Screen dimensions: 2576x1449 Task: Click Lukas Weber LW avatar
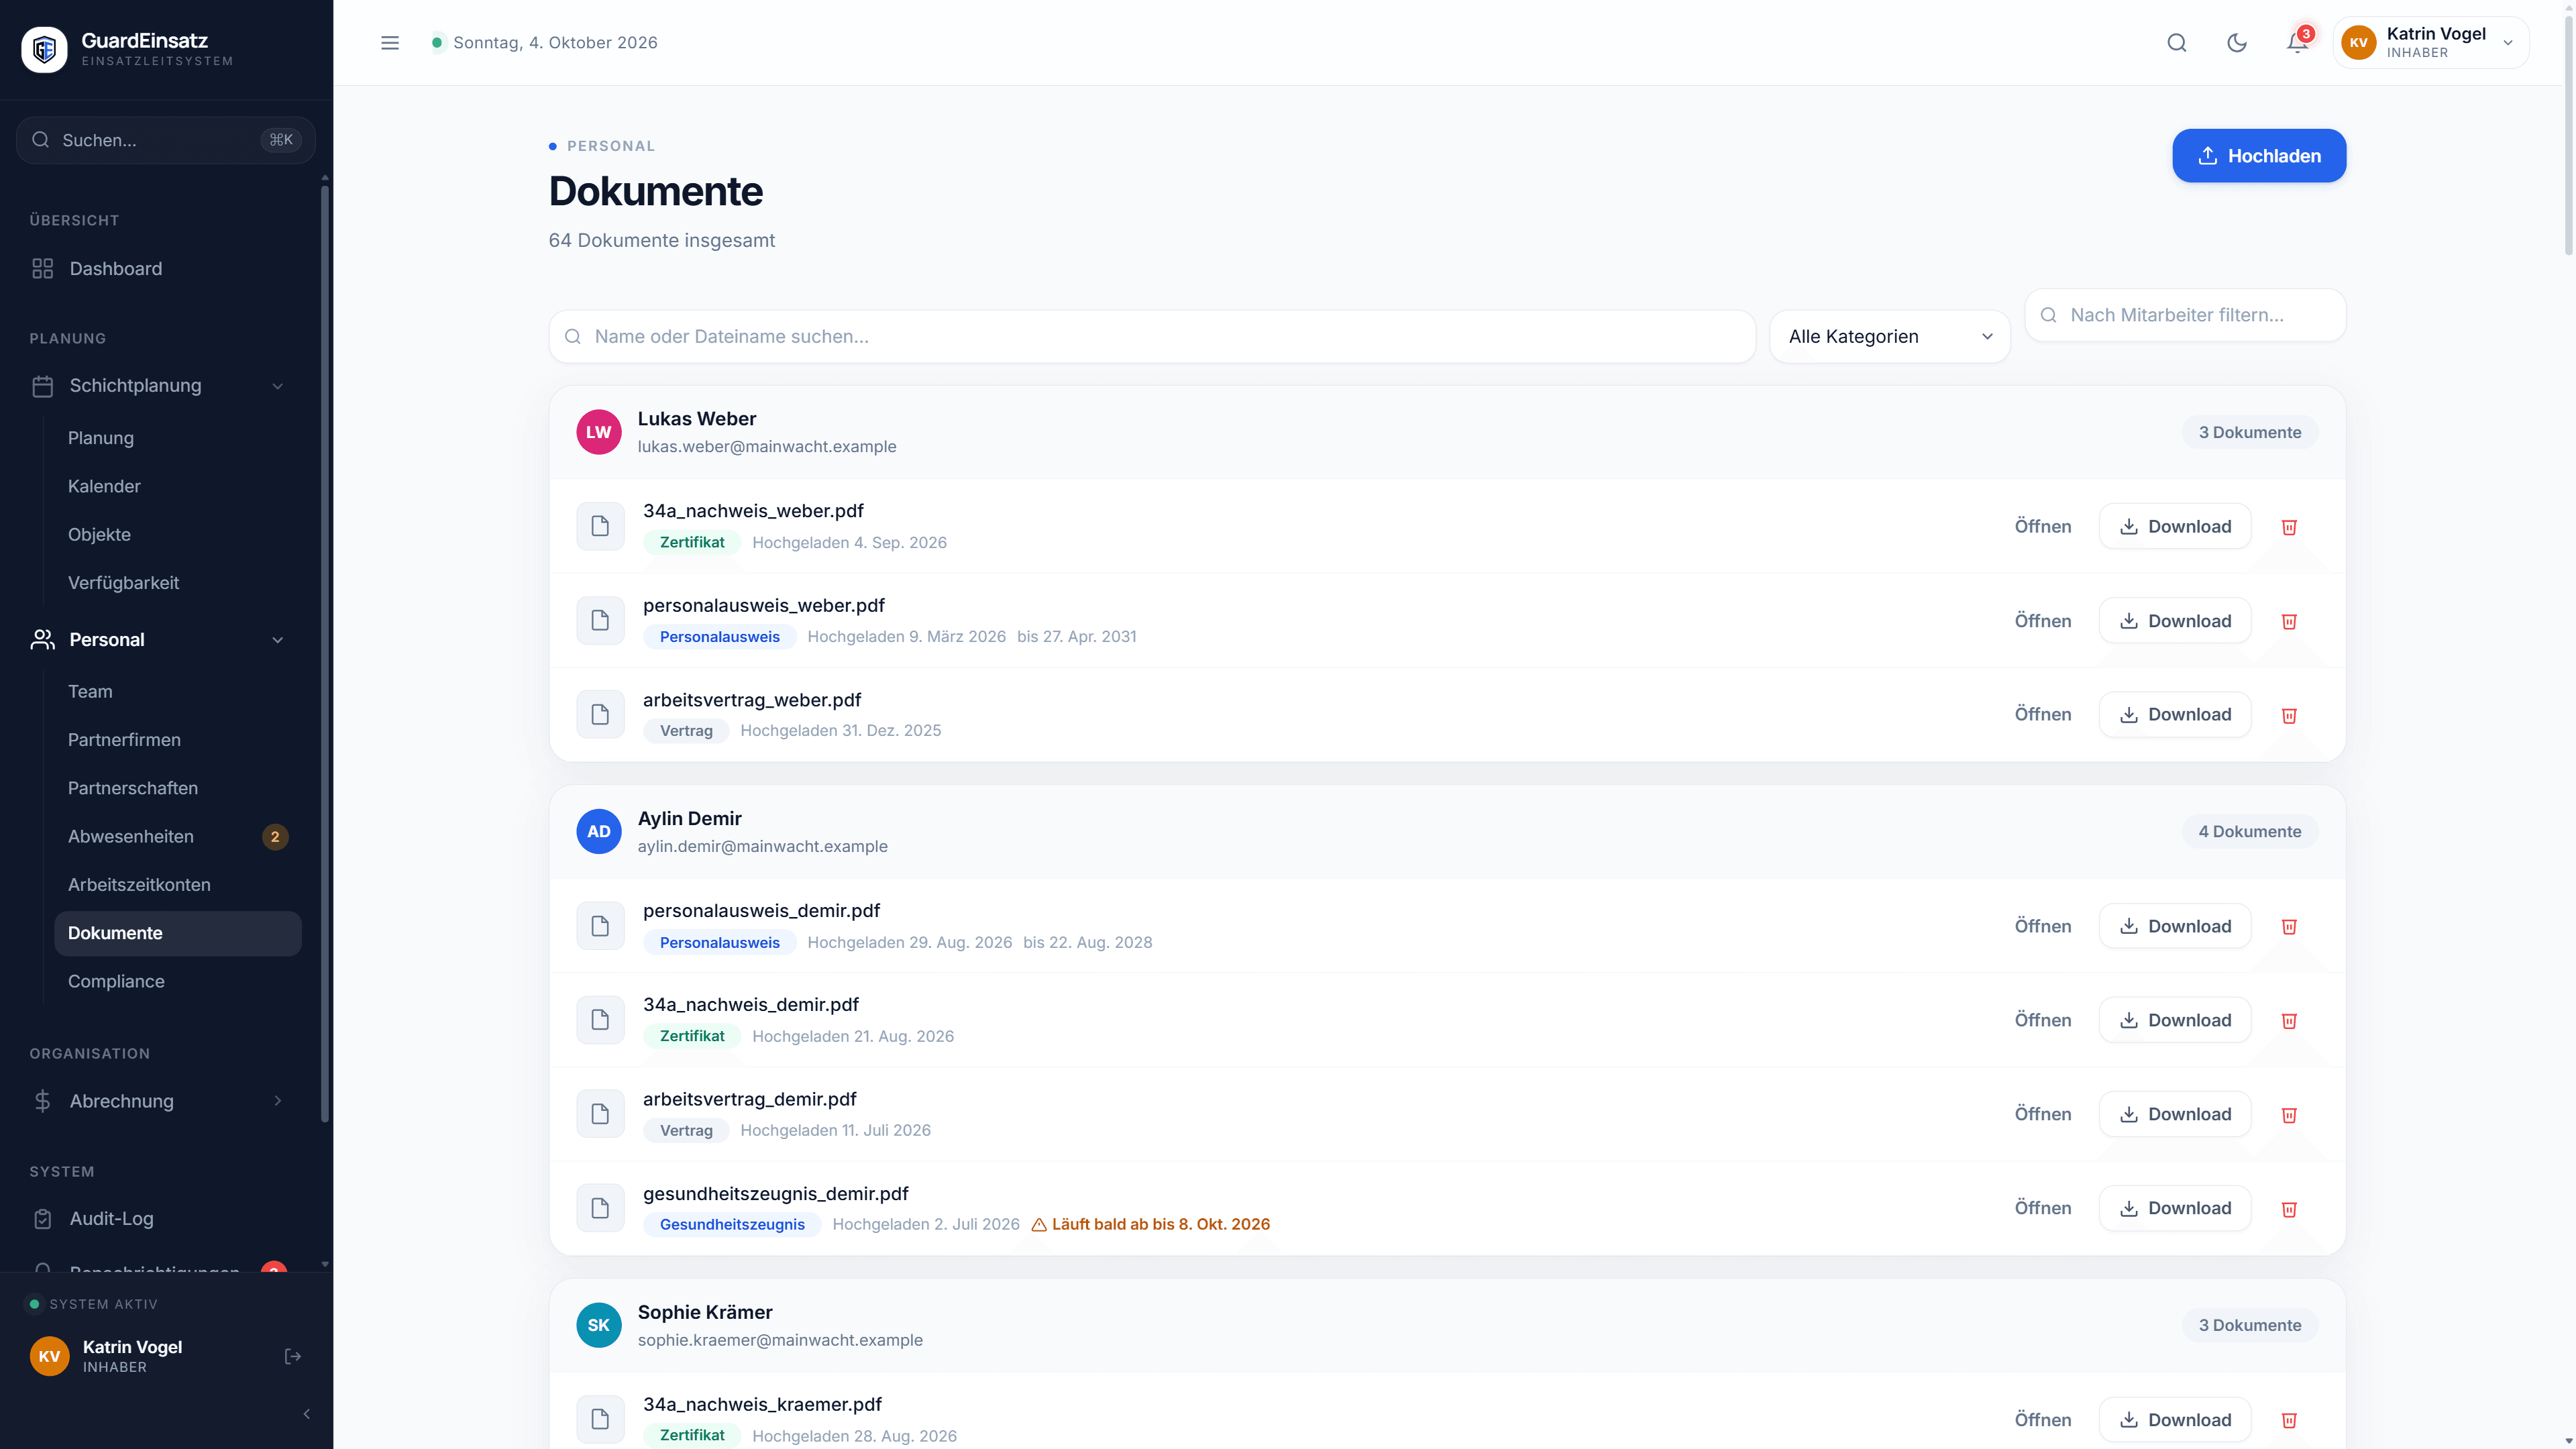(599, 432)
